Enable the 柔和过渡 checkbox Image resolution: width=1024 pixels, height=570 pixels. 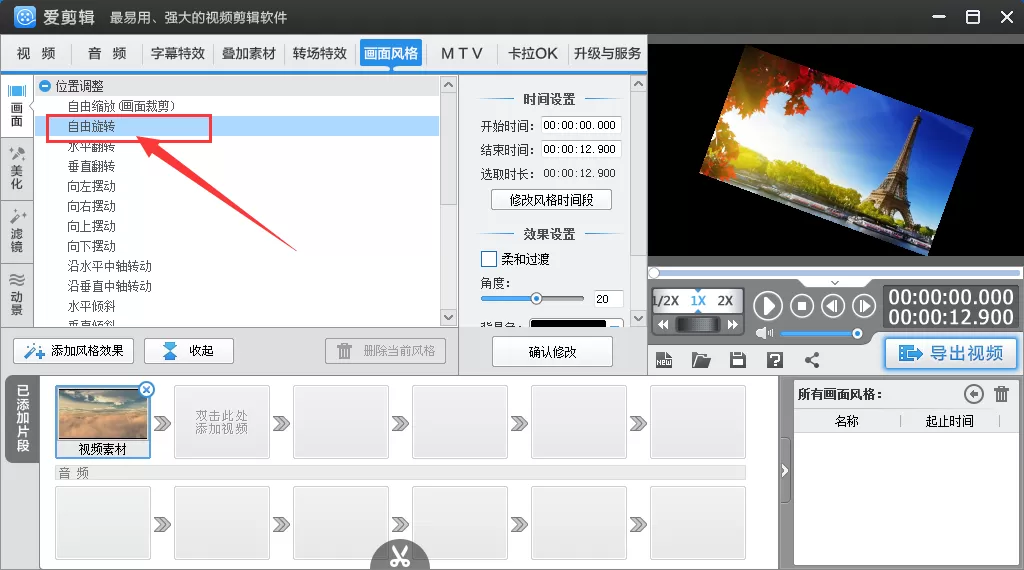click(x=488, y=259)
